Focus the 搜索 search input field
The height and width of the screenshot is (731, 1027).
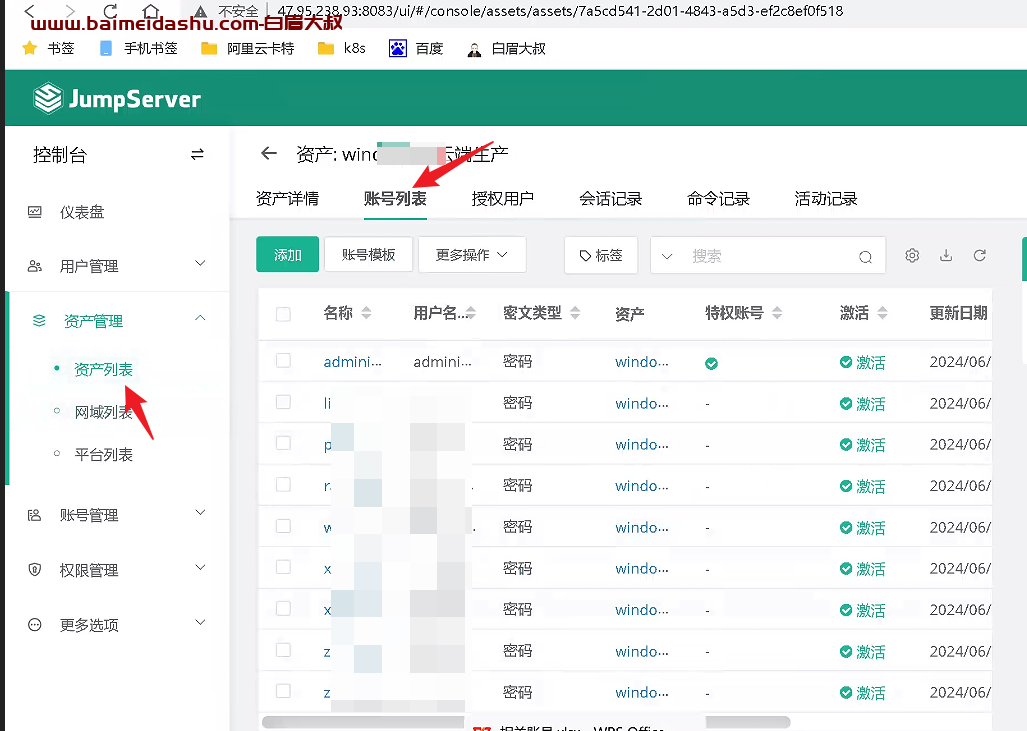click(770, 256)
